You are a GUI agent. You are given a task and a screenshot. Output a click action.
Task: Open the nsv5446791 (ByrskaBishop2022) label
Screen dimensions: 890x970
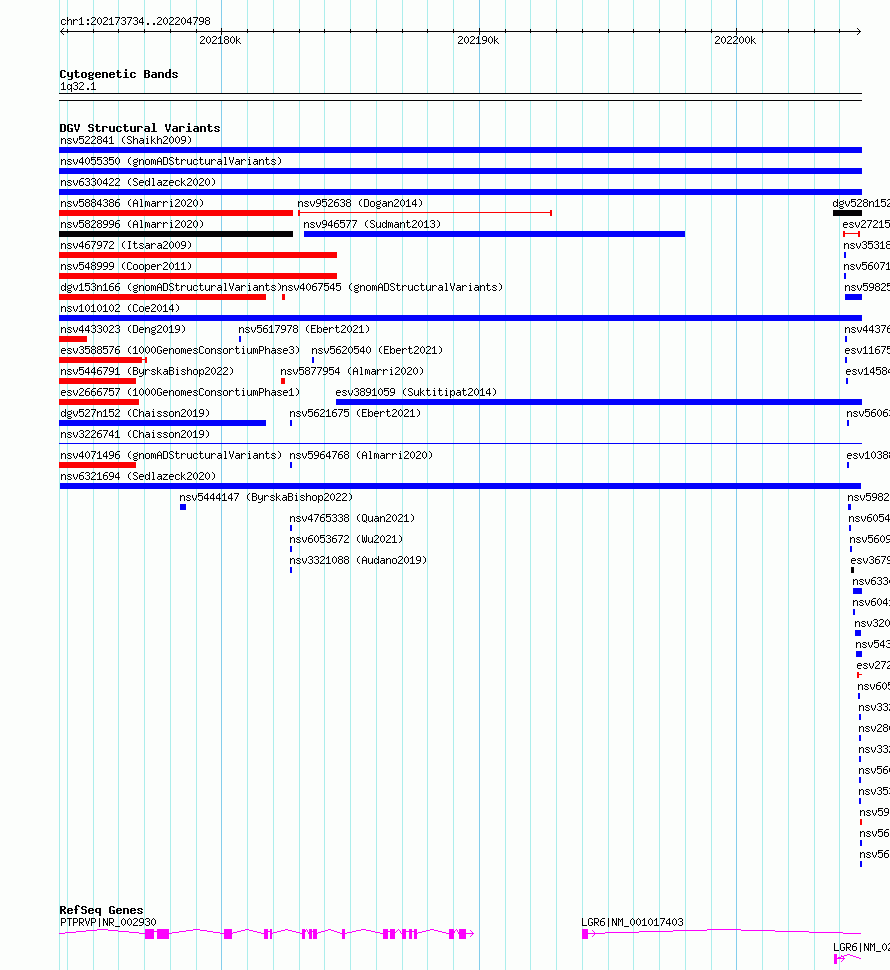147,372
